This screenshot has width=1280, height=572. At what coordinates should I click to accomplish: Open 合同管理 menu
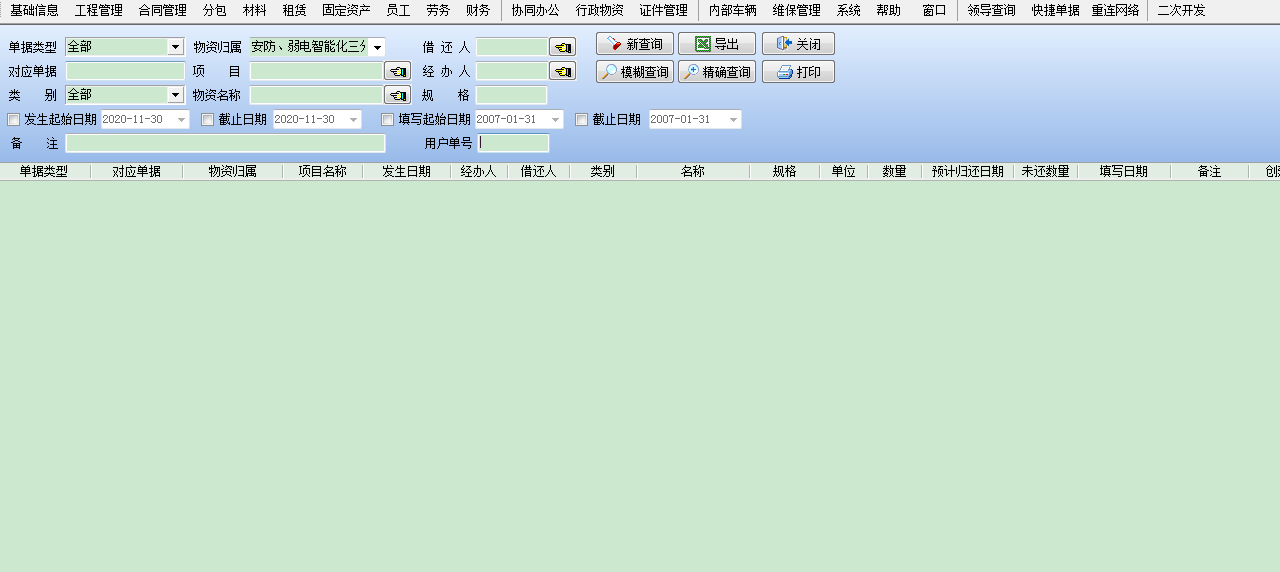click(x=163, y=11)
